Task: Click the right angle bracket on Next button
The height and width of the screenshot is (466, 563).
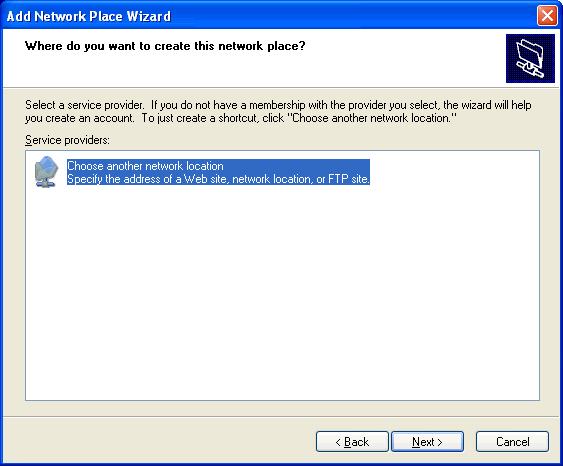Action: click(x=440, y=442)
